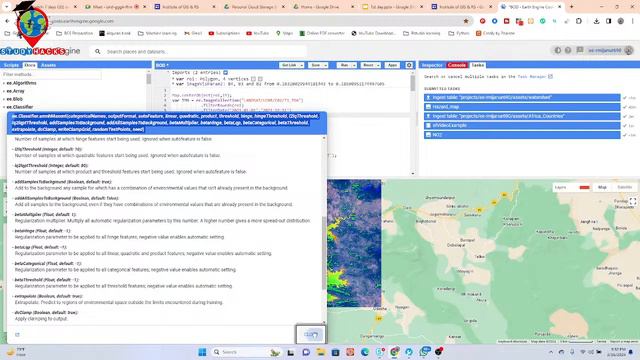Image resolution: width=640 pixels, height=360 pixels.
Task: Click the Earth Engine search magnifier icon
Action: (x=98, y=51)
